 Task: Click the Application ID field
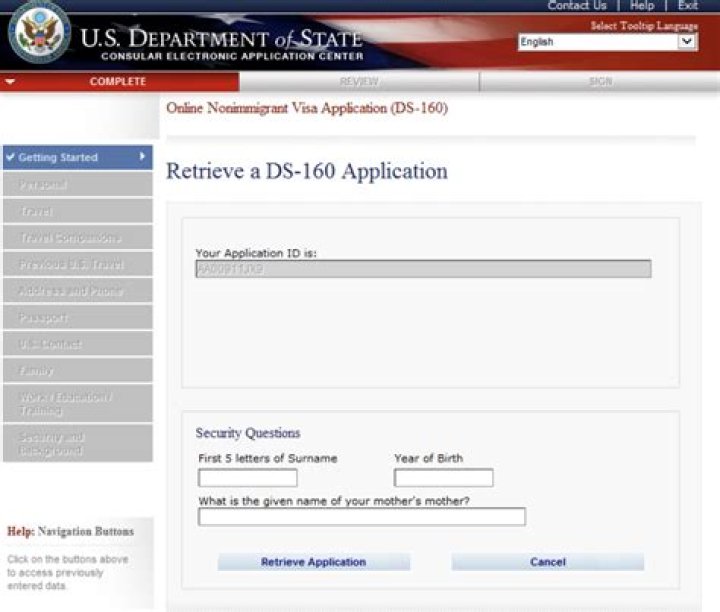click(423, 269)
